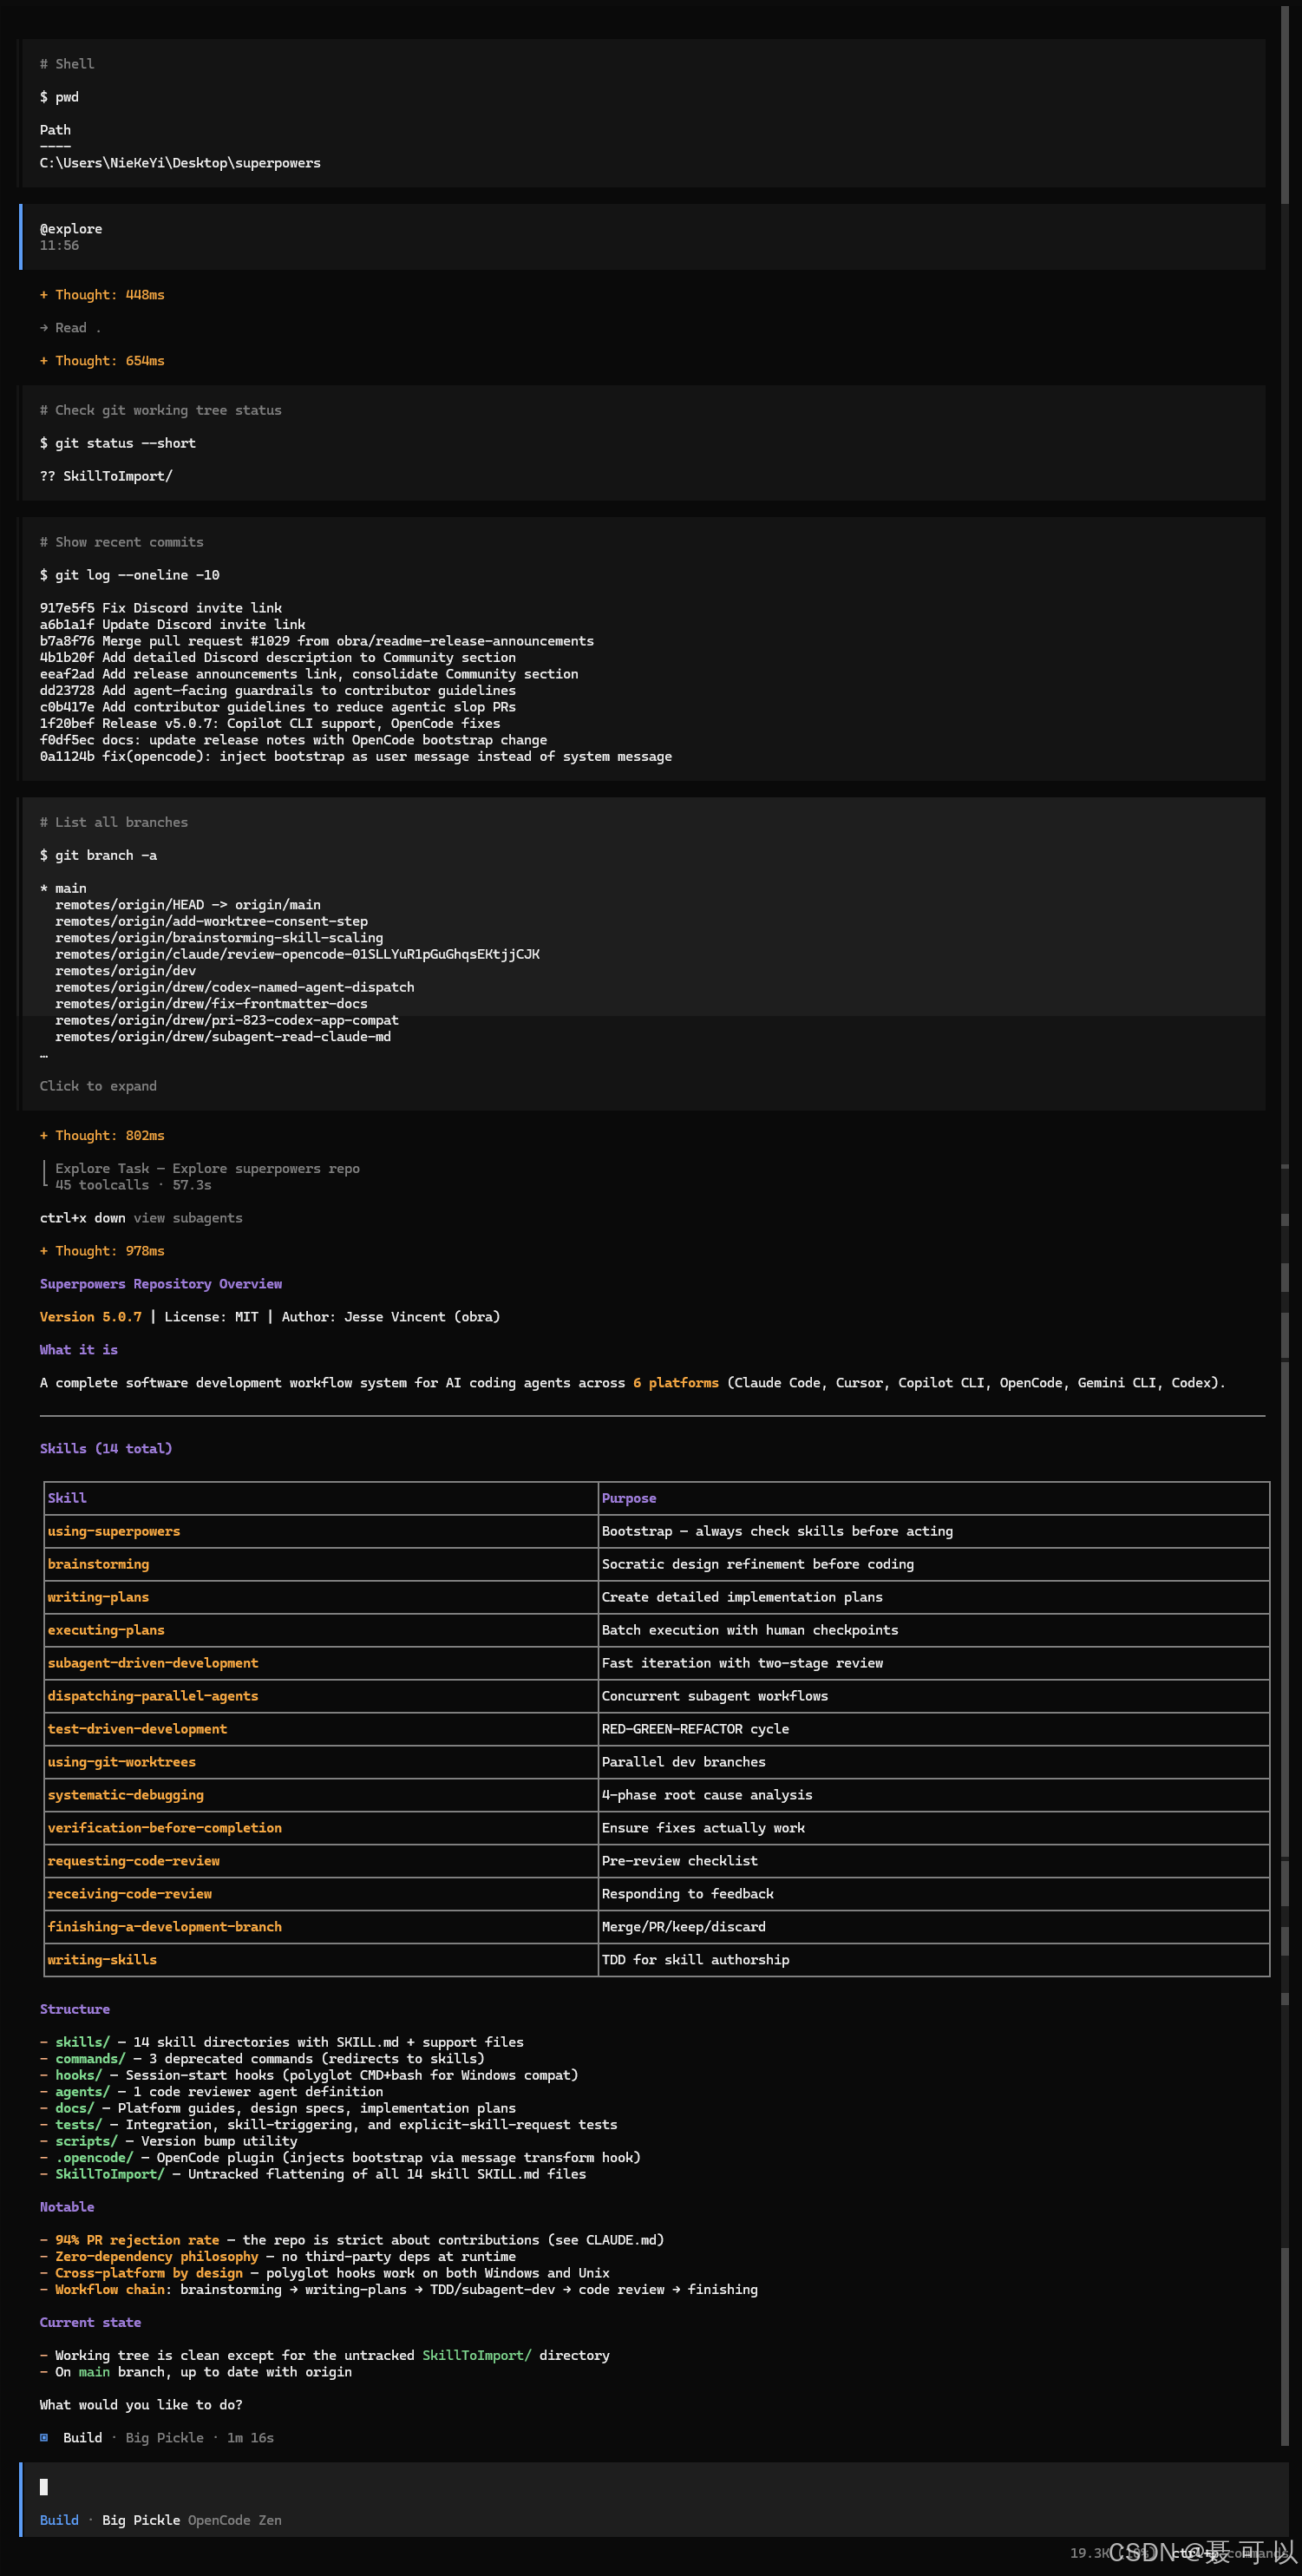Click the "$ git branch -a" command
This screenshot has height=2576, width=1302.
coord(98,855)
